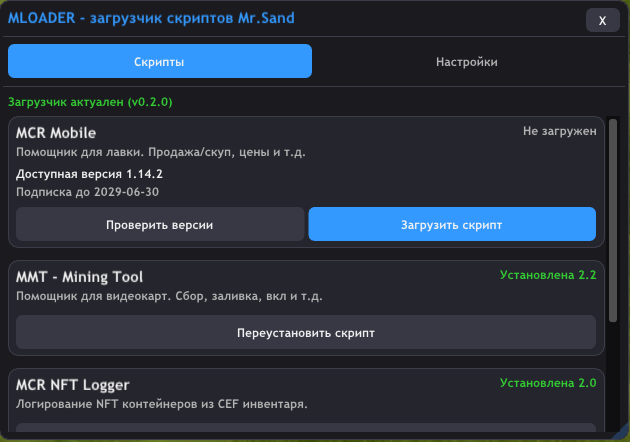Click the Не загружен status label

(560, 131)
